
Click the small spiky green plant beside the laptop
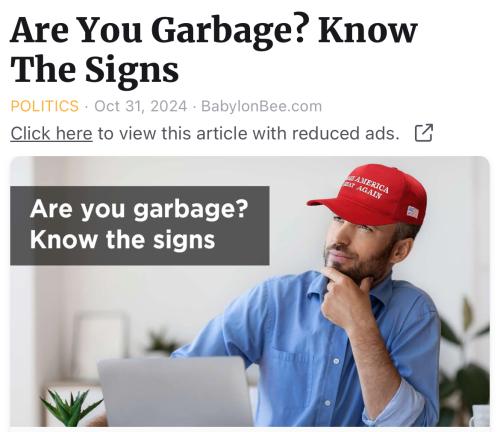71,407
